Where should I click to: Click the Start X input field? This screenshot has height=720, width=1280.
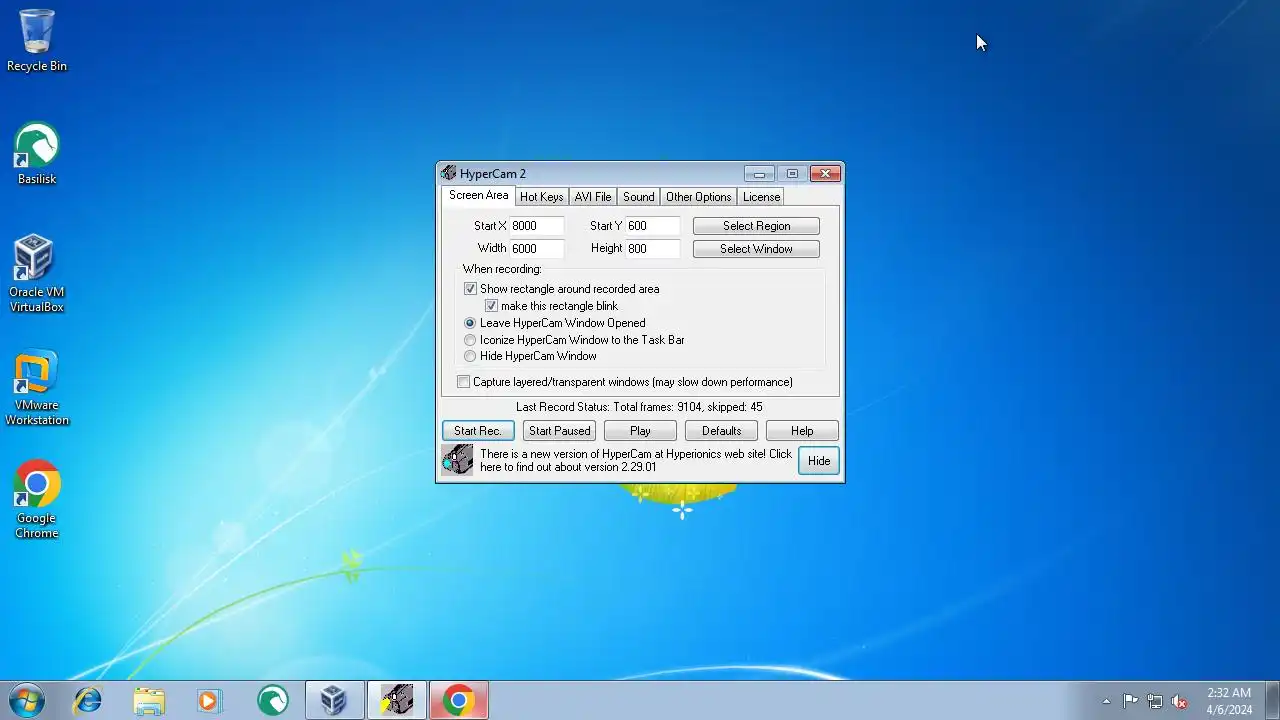537,226
